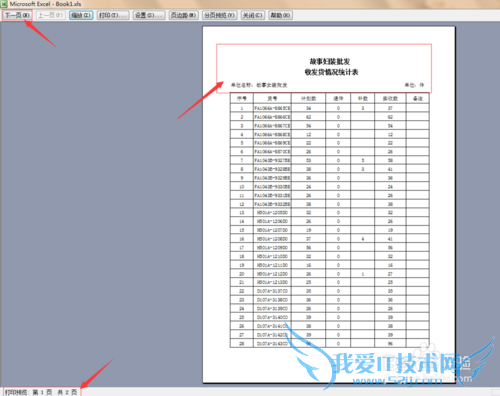The width and height of the screenshot is (500, 396).
Task: Click the 单位名称 line under the title
Action: (x=259, y=85)
